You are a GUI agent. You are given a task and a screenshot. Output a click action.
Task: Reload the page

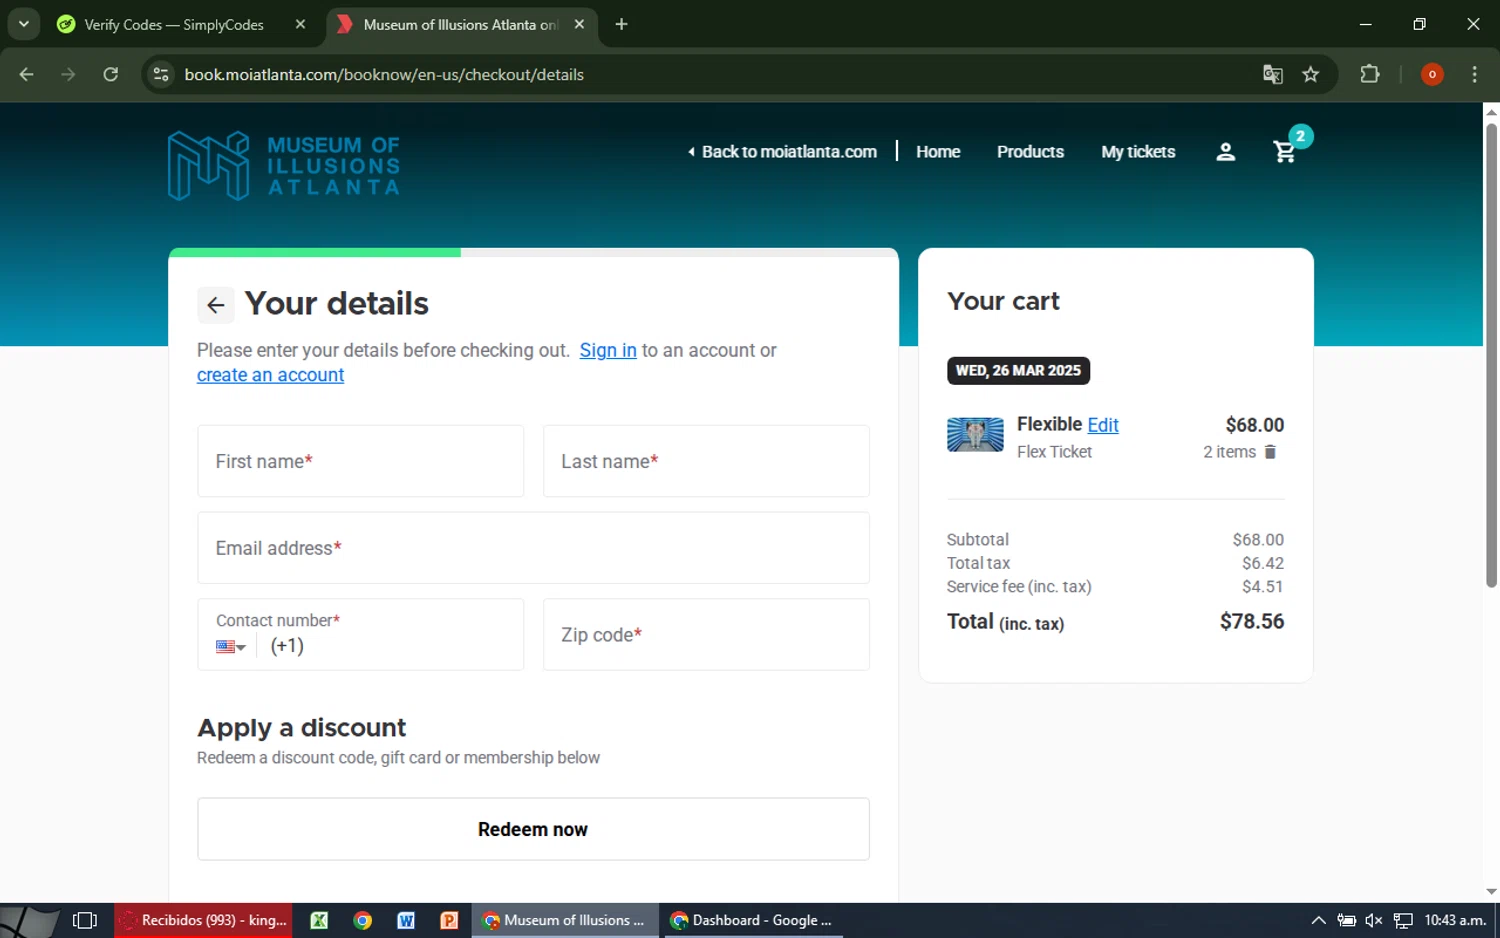111,74
